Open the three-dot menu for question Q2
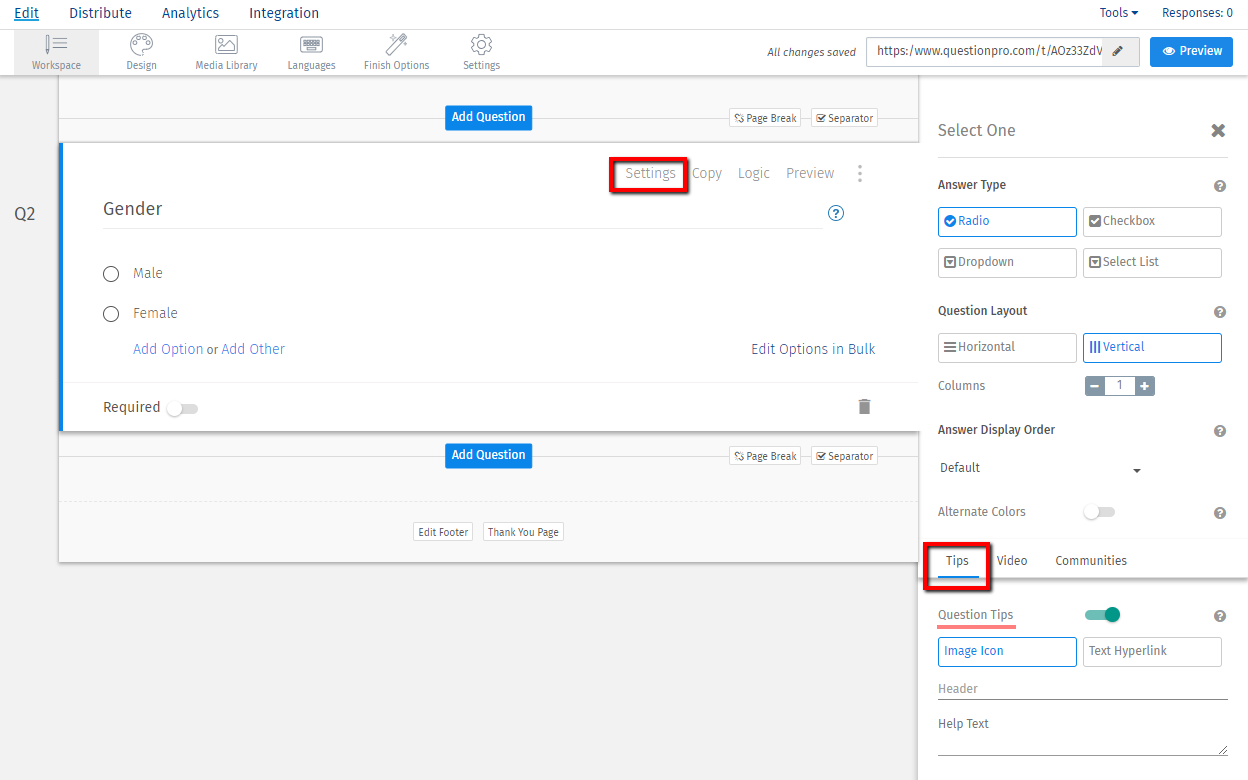This screenshot has height=780, width=1248. click(859, 174)
